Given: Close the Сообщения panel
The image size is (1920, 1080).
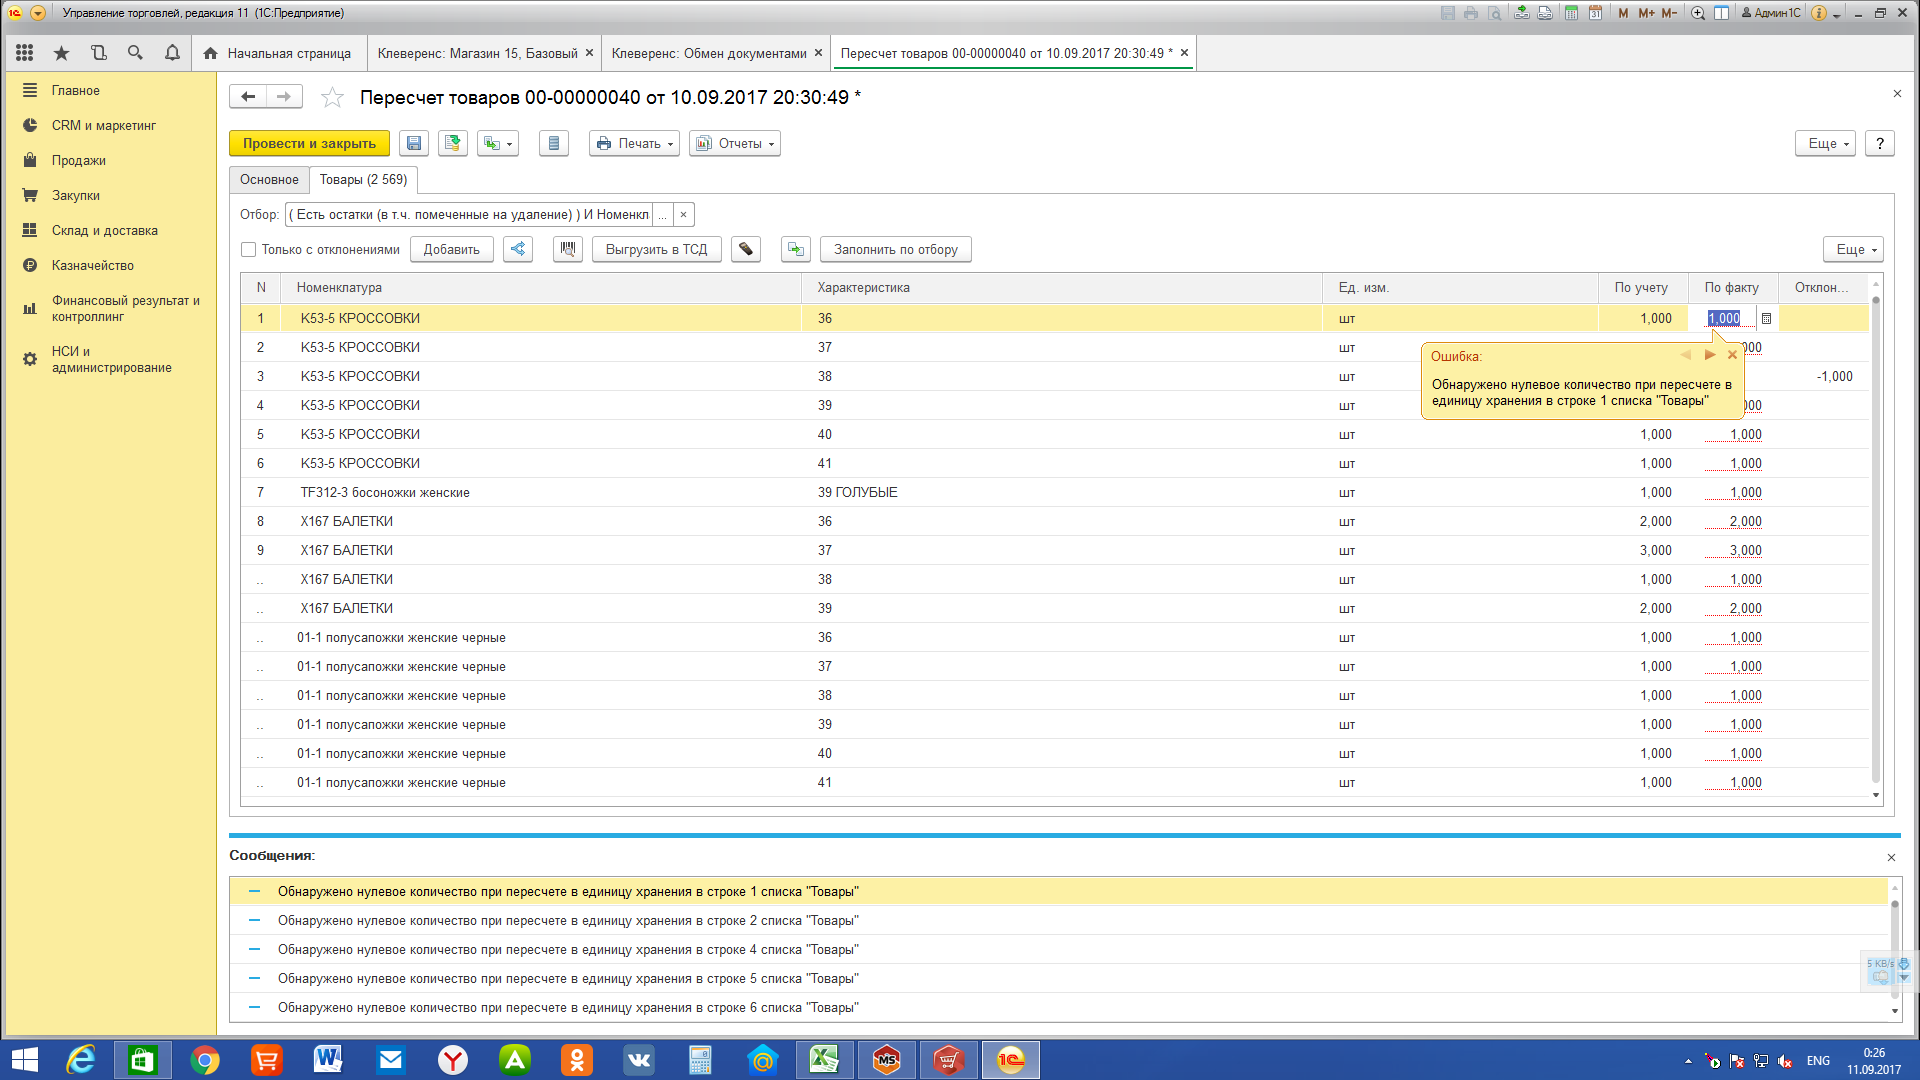Looking at the screenshot, I should click(x=1891, y=858).
